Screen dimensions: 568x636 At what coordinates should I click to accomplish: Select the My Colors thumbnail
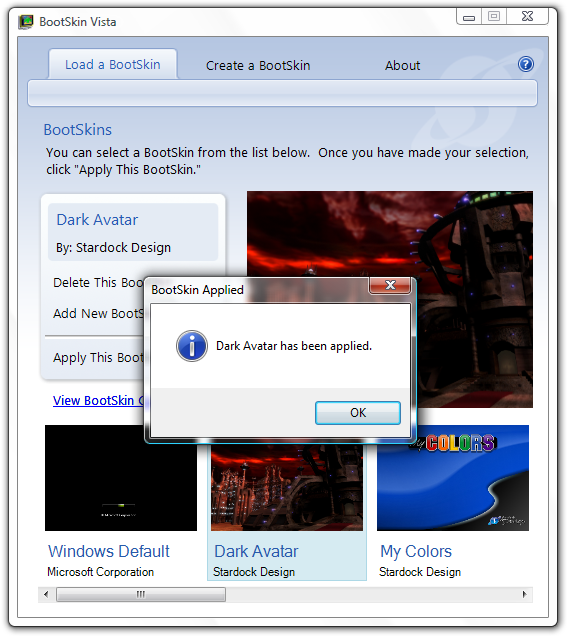453,478
